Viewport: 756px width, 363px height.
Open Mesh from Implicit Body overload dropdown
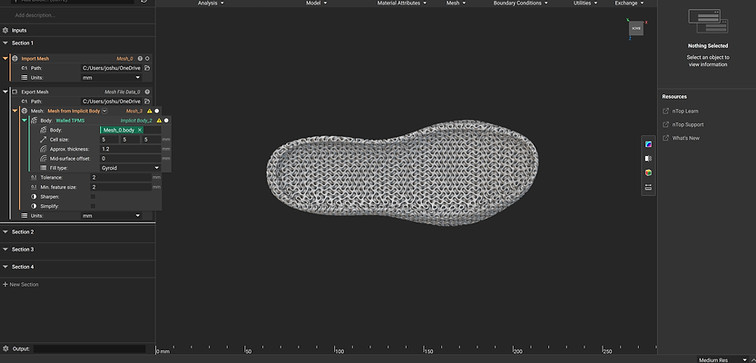(105, 111)
